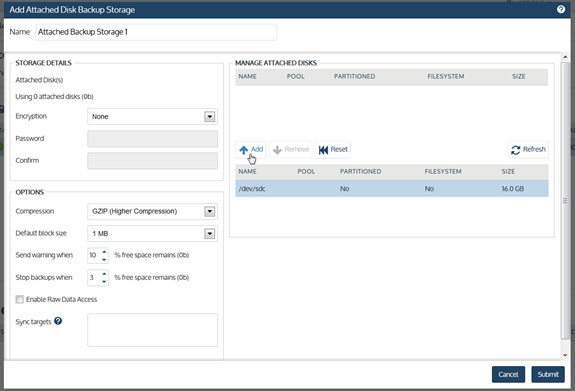Click the 'Using 0 attached disks (0b)' text
Viewport: 575px width, 391px height.
[54, 97]
